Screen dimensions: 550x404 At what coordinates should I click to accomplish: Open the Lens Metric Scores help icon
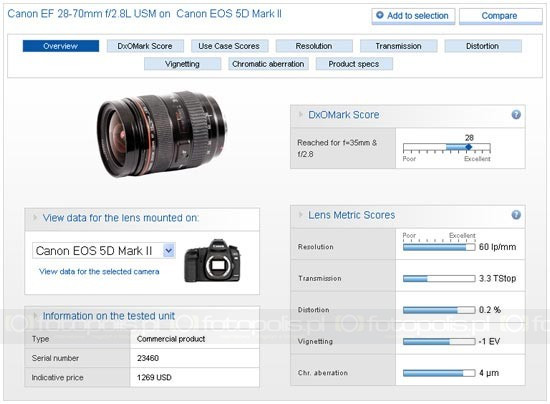click(516, 215)
